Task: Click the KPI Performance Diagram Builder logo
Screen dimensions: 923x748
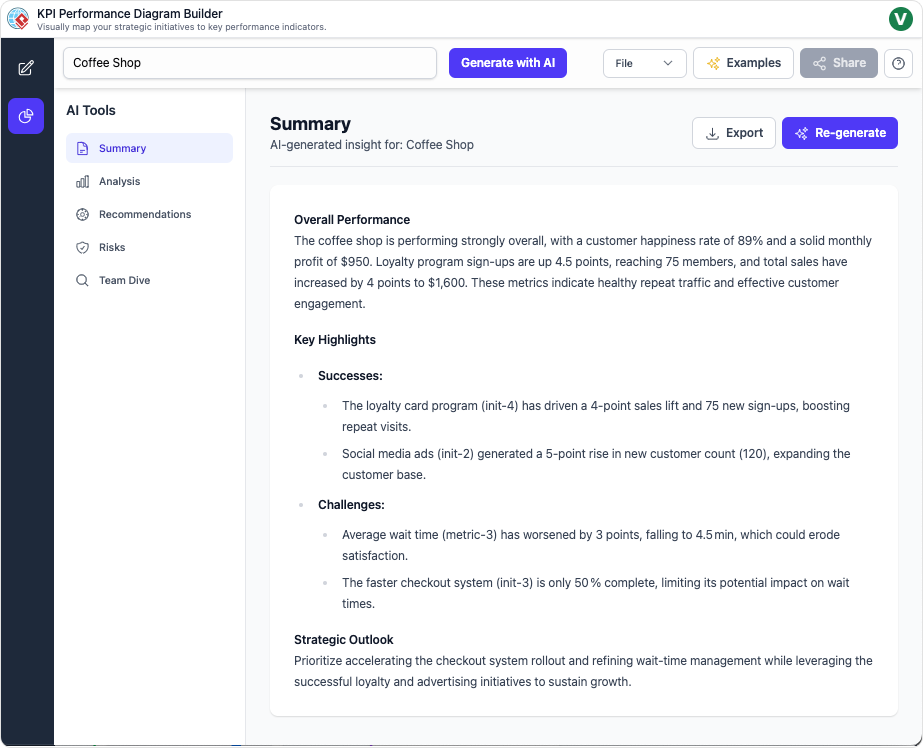Action: pyautogui.click(x=18, y=19)
